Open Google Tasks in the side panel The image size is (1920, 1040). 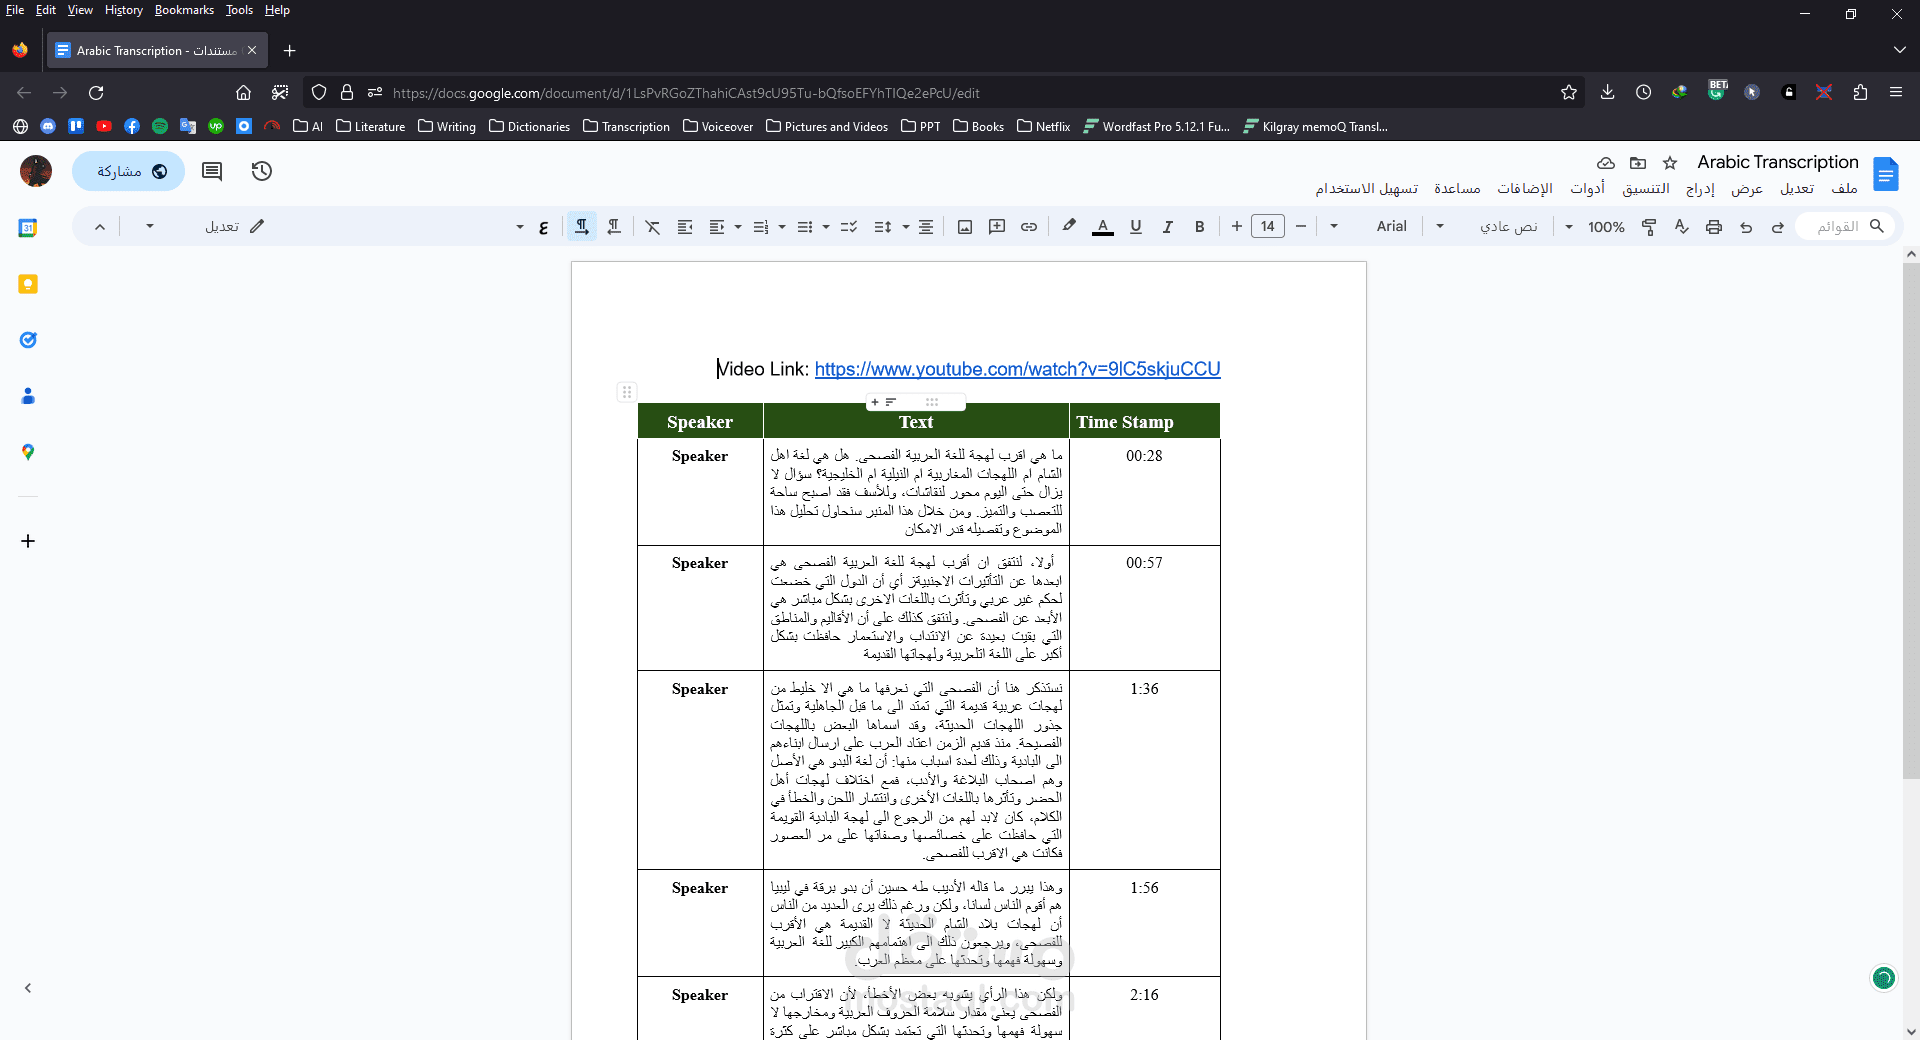pyautogui.click(x=28, y=340)
